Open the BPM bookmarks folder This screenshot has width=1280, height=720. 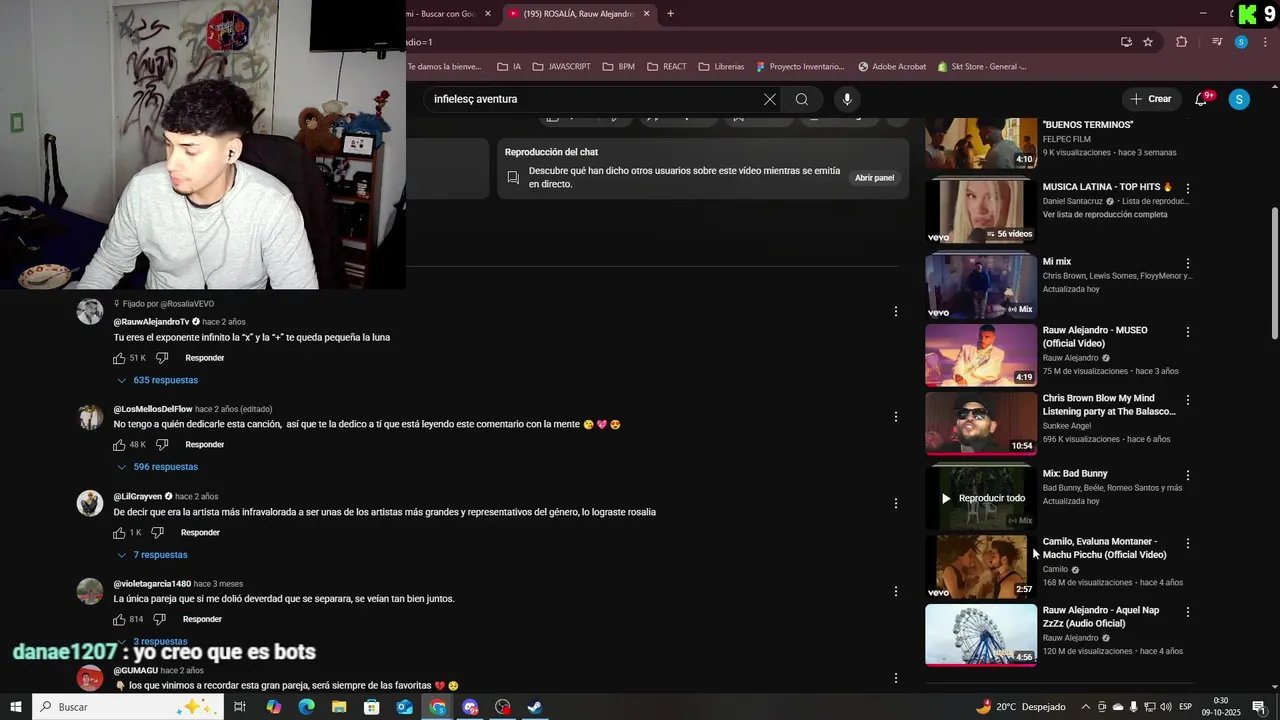tap(619, 67)
